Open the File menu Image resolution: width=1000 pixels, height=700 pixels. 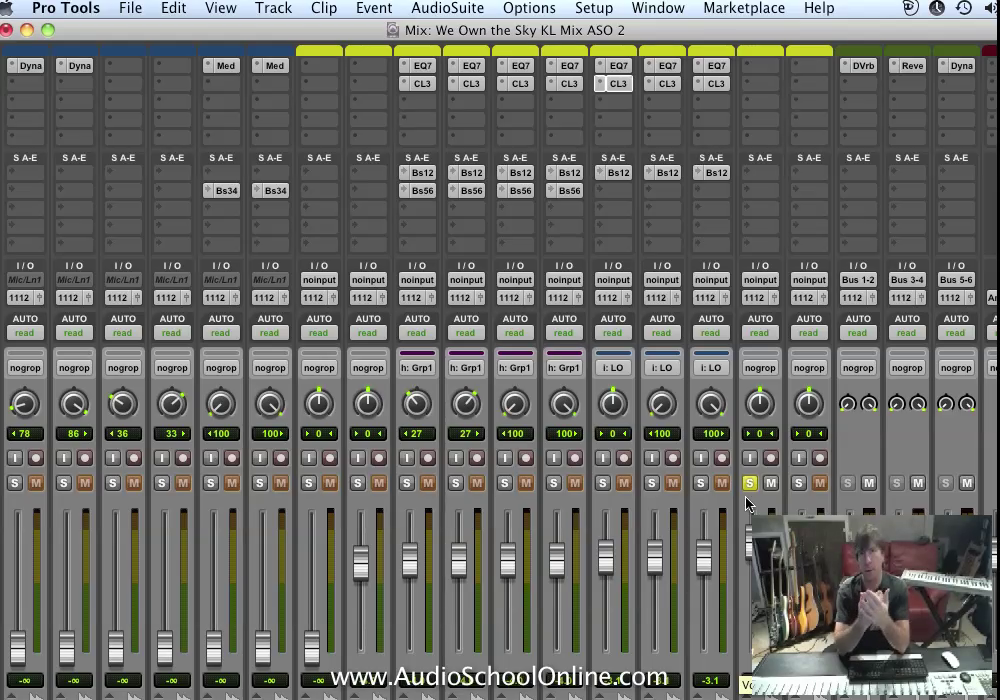pos(130,8)
